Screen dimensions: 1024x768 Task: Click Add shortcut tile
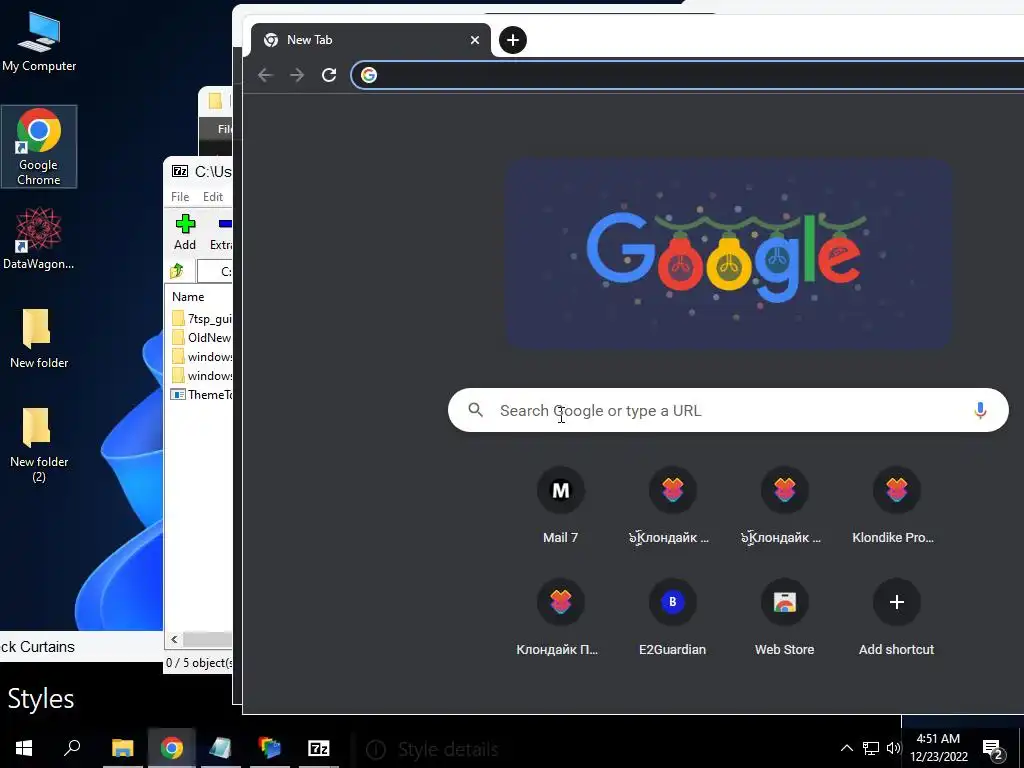[x=896, y=618]
